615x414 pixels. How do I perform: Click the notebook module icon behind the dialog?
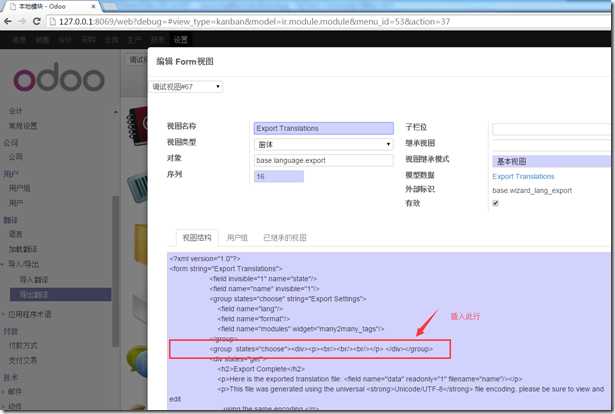click(x=137, y=126)
